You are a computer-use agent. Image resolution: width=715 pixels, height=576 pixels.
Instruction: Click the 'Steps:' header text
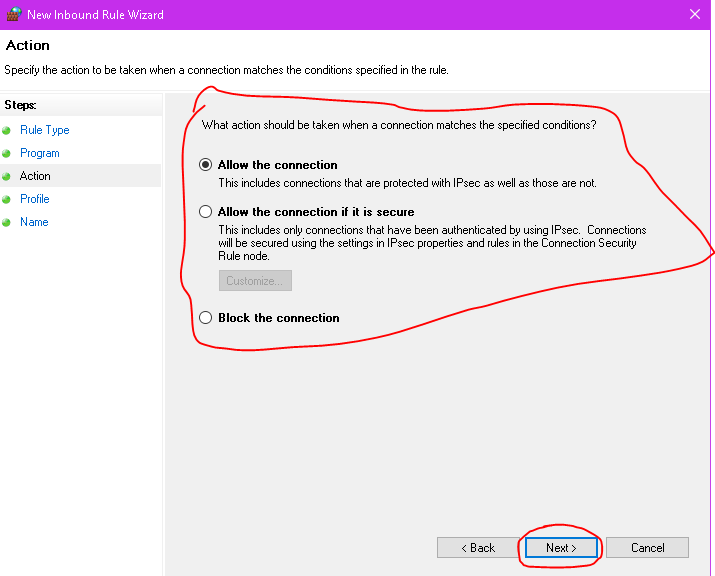[x=21, y=105]
